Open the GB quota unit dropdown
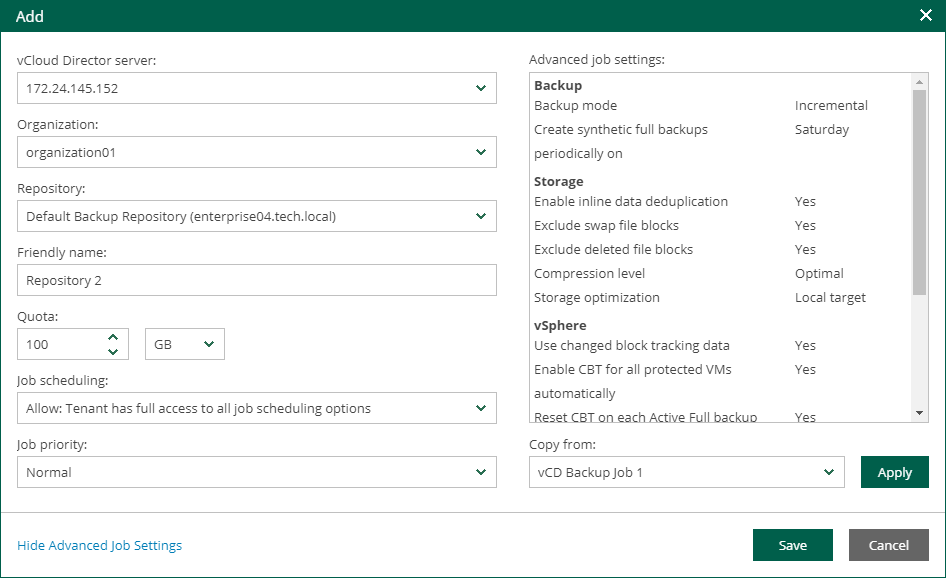 click(185, 344)
